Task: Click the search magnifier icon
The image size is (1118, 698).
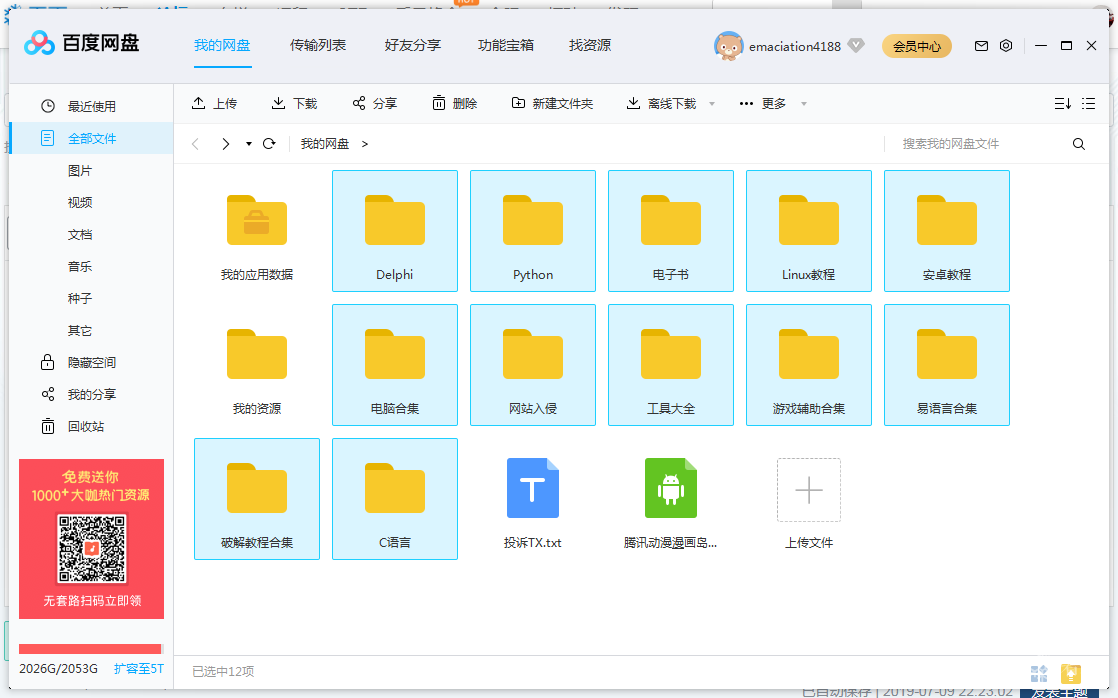Action: point(1079,144)
